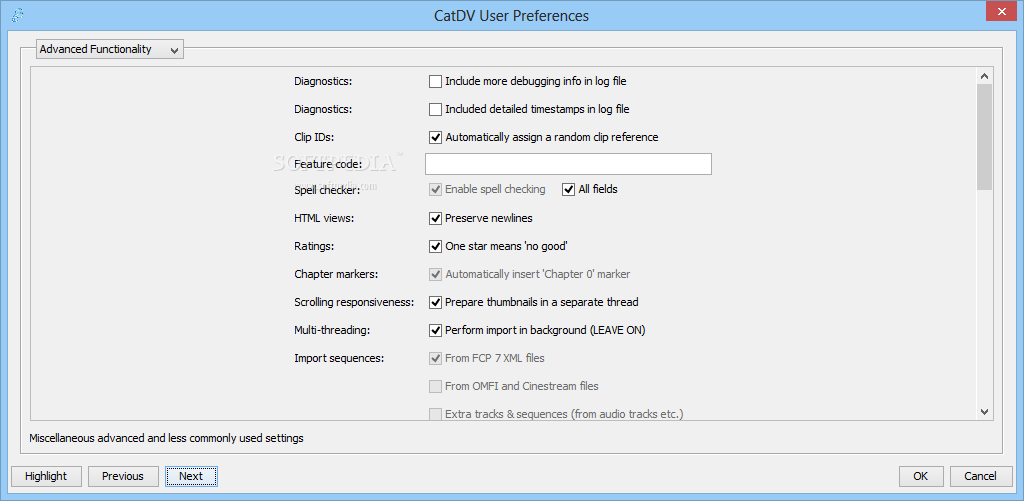Screen dimensions: 1024x501
Task: Confirm settings with the OK button
Action: [921, 476]
